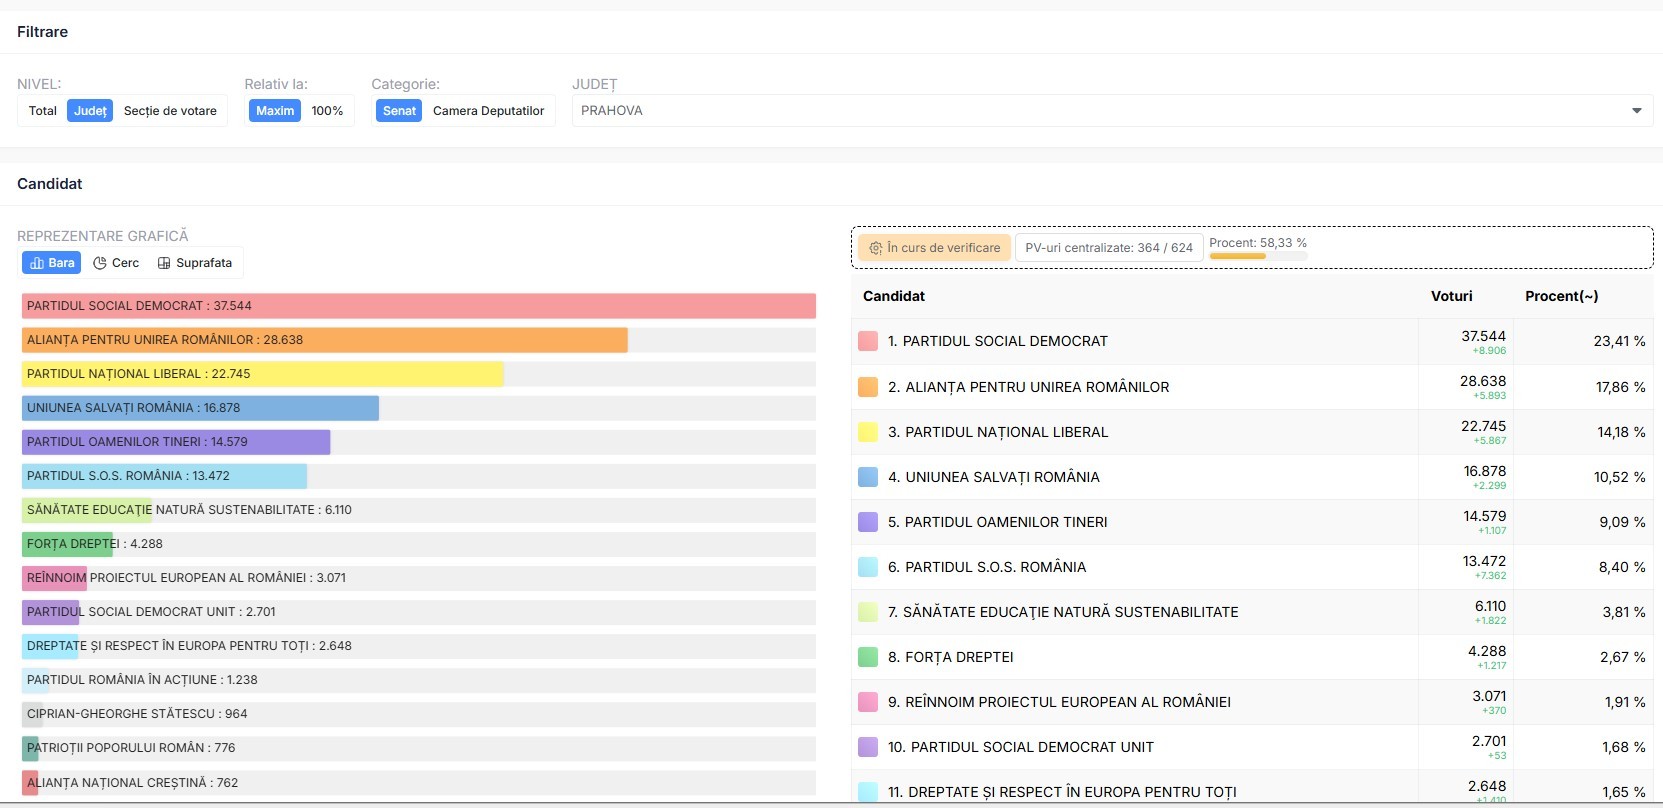Click Reînnoim Proiectul European swatch
This screenshot has width=1663, height=808.
868,702
